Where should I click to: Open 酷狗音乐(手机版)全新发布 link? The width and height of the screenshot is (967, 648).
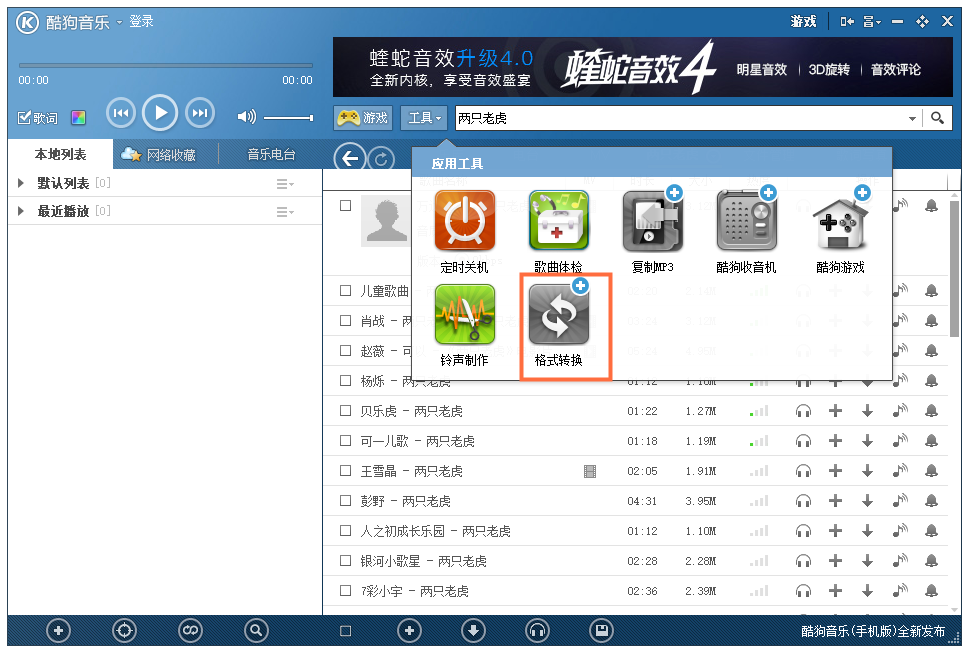[x=873, y=631]
